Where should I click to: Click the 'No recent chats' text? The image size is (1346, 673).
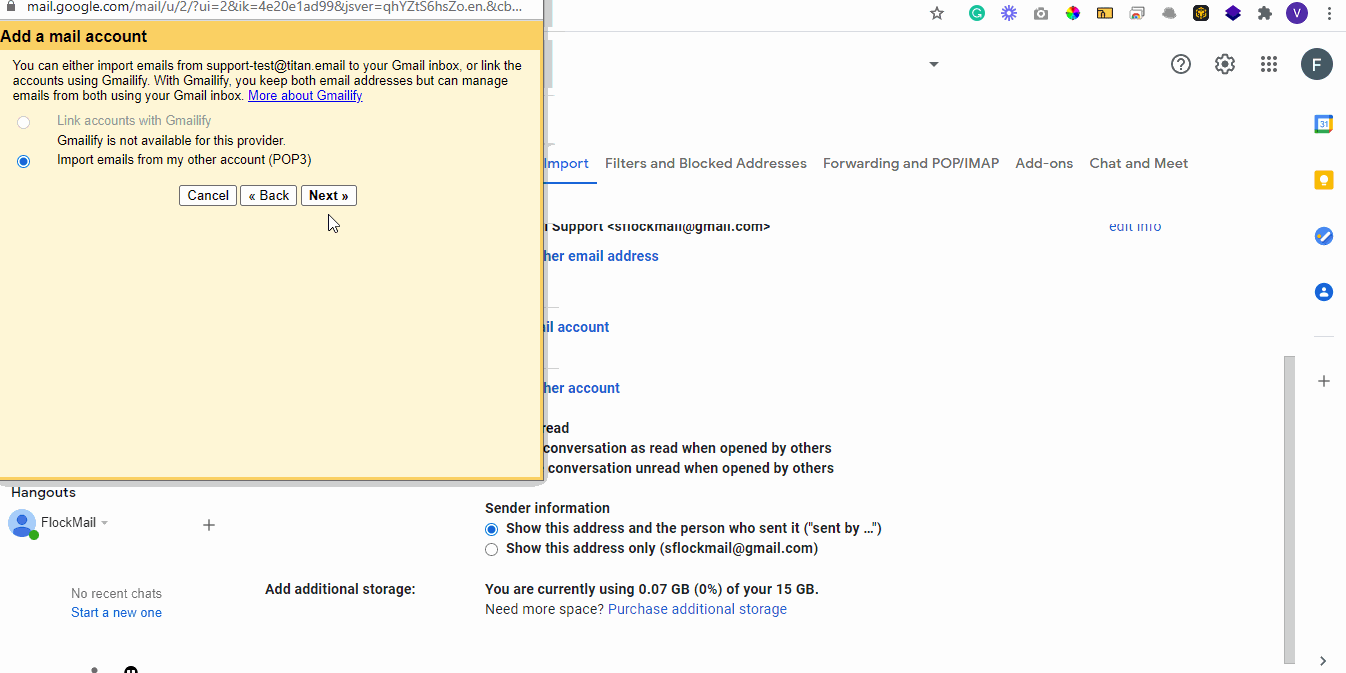(x=116, y=594)
